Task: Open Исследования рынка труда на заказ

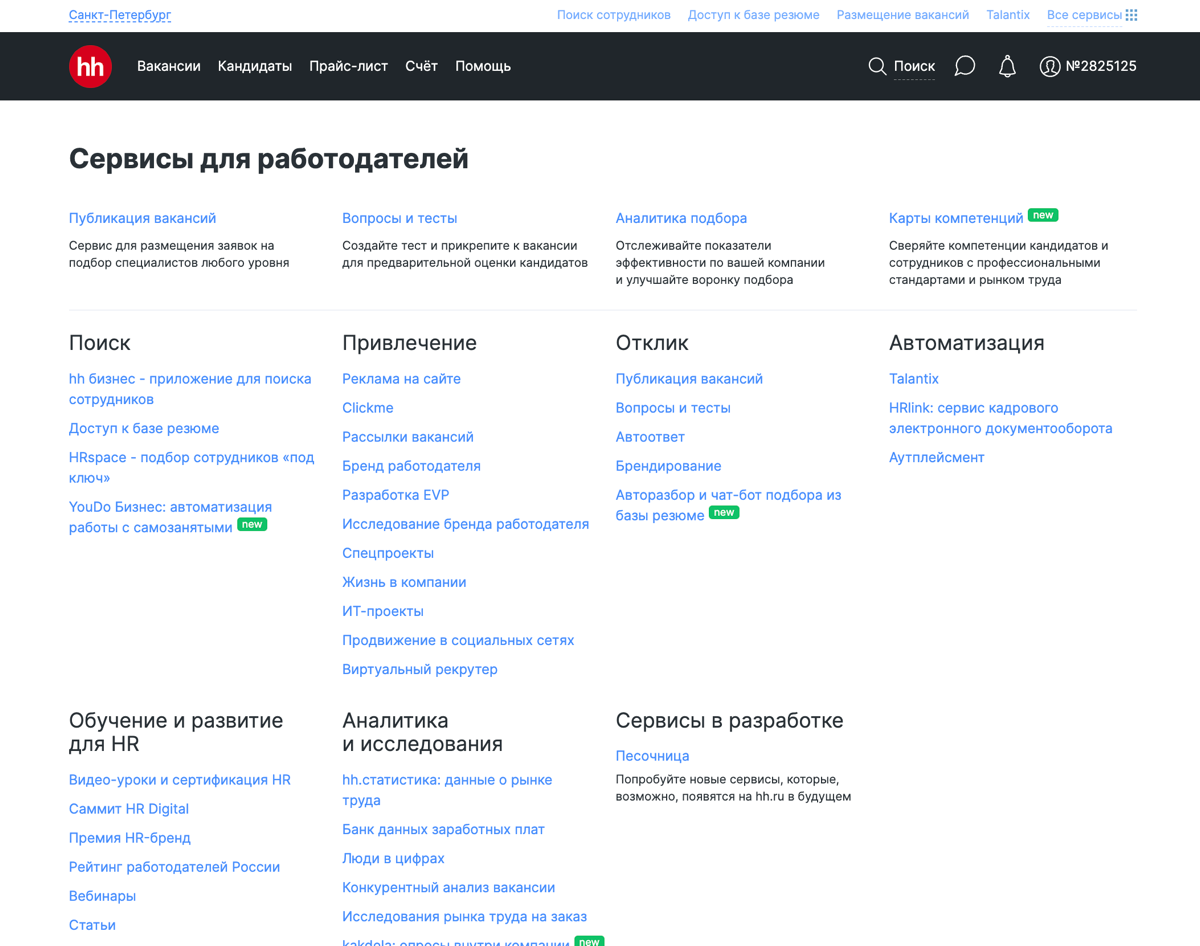Action: [x=464, y=916]
